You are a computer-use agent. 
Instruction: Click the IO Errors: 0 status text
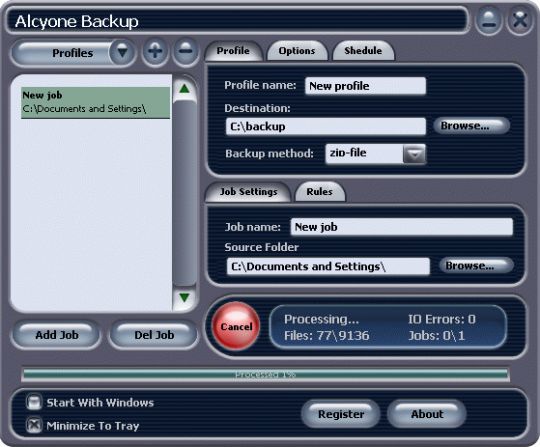[x=442, y=319]
